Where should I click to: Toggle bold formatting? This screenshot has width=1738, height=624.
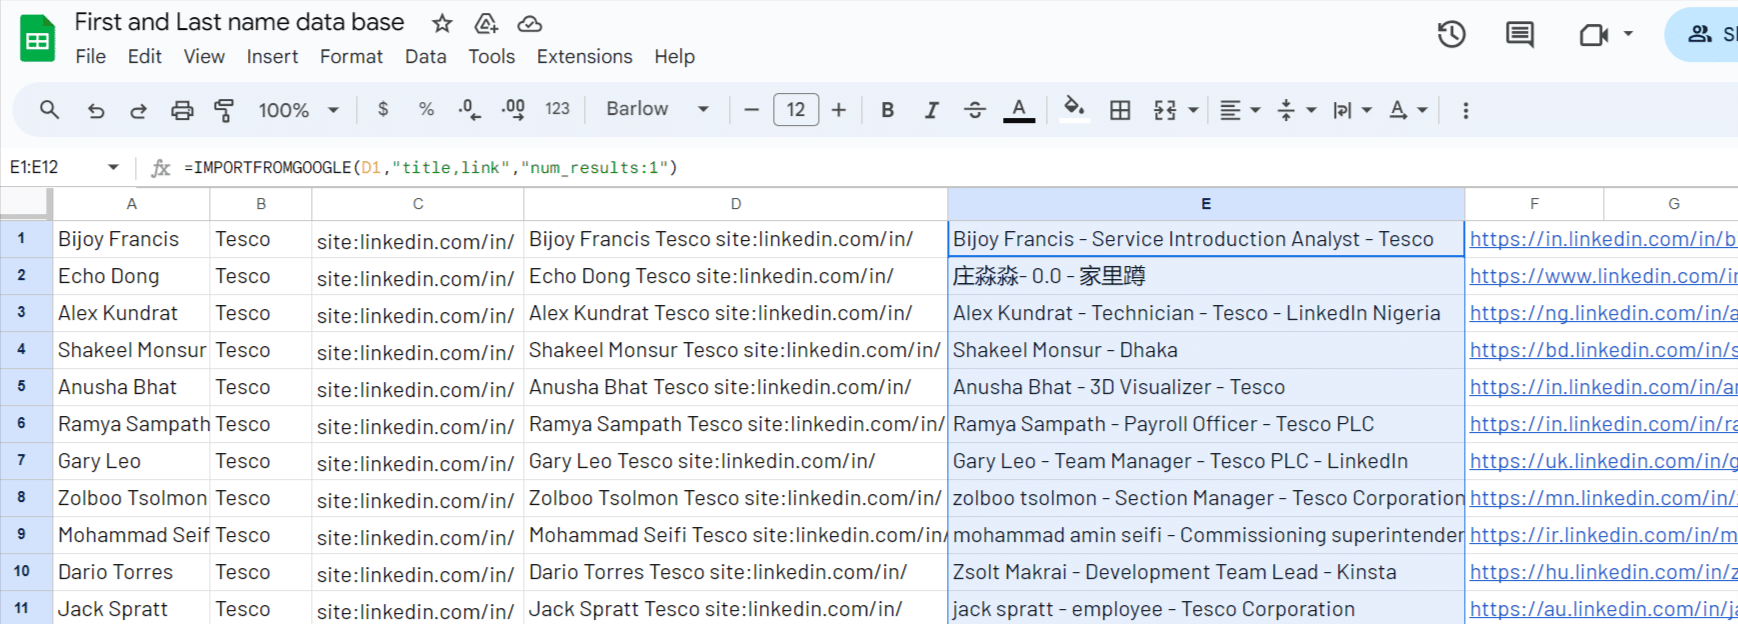(887, 110)
